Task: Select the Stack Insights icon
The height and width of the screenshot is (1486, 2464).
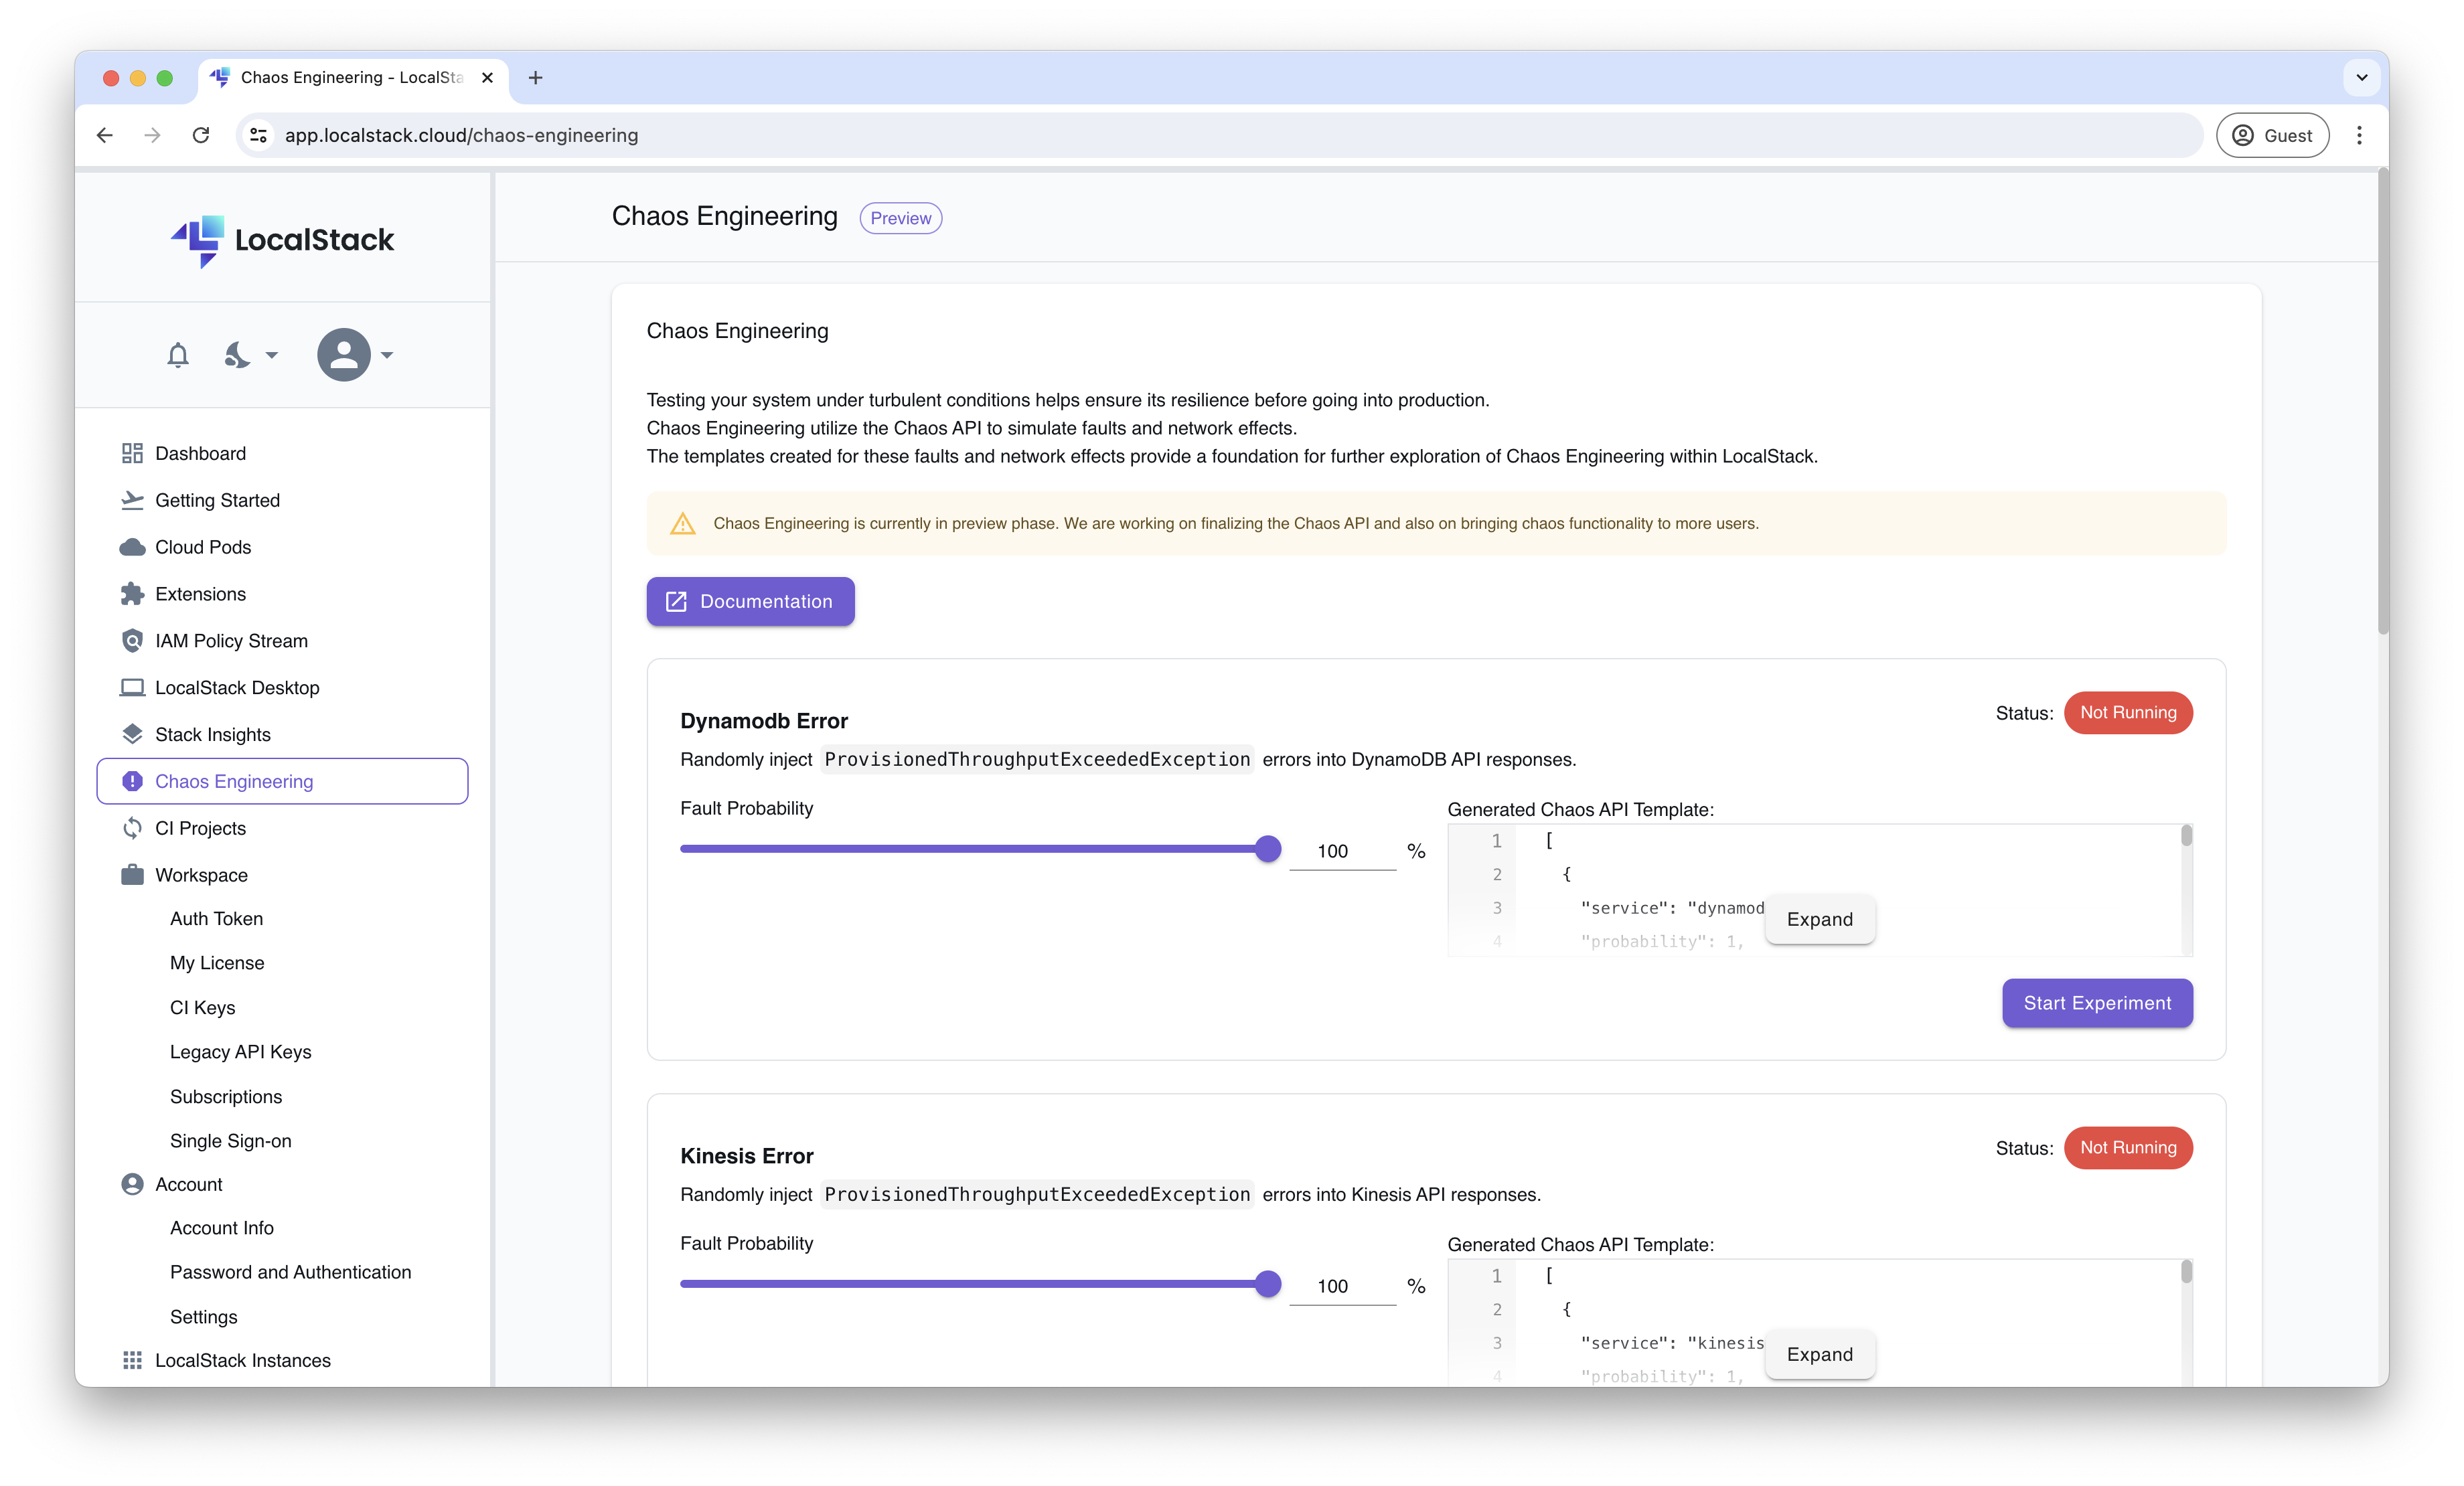Action: tap(133, 734)
